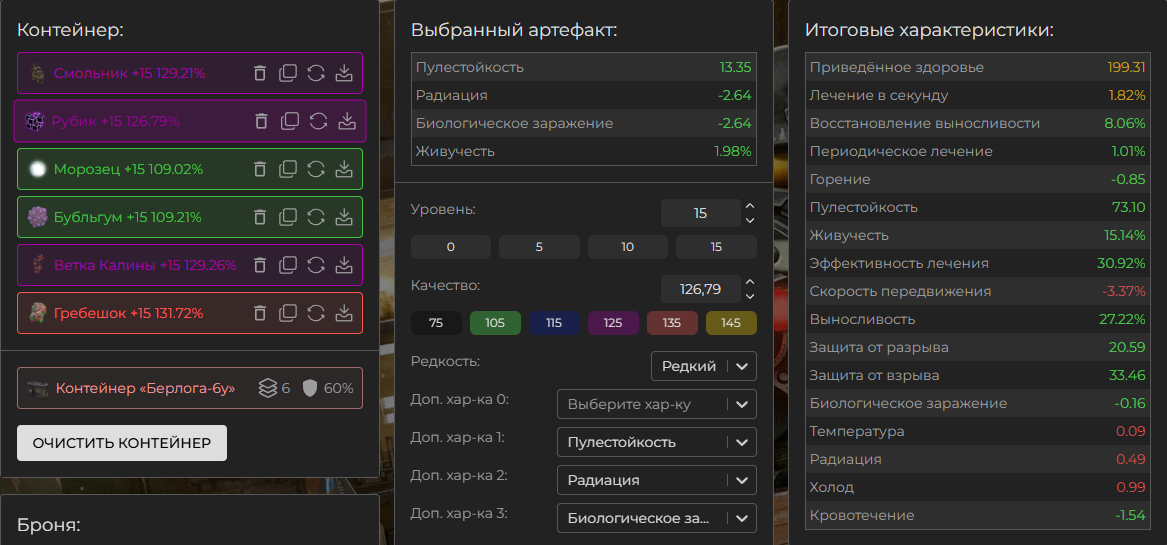Duplicate the Смольник artifact

tap(287, 73)
